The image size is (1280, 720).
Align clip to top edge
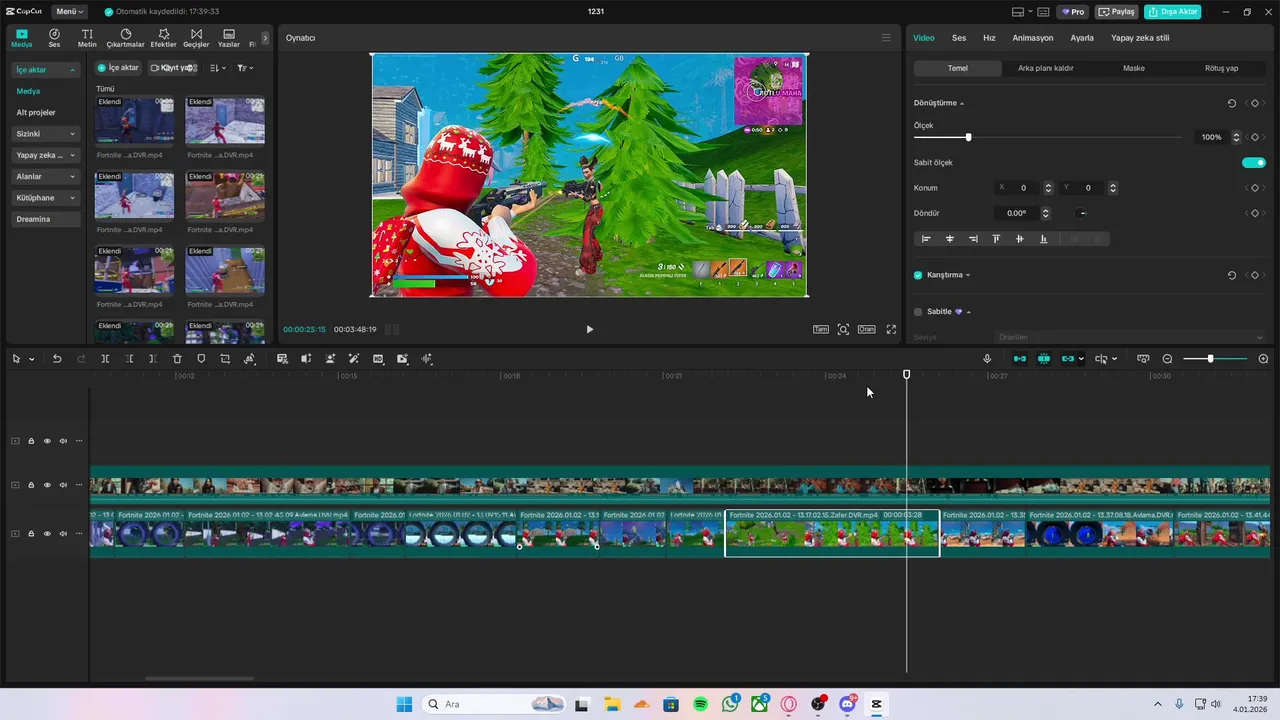[x=996, y=239]
